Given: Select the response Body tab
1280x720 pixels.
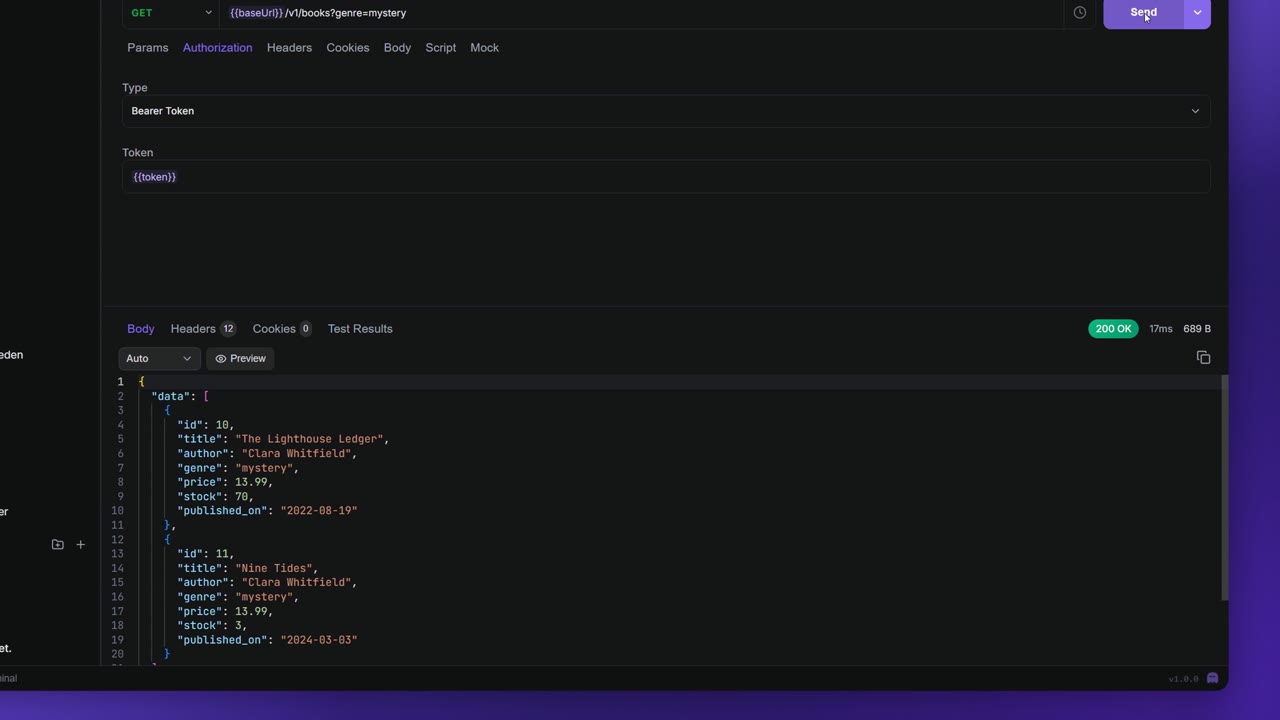Looking at the screenshot, I should click(x=141, y=329).
